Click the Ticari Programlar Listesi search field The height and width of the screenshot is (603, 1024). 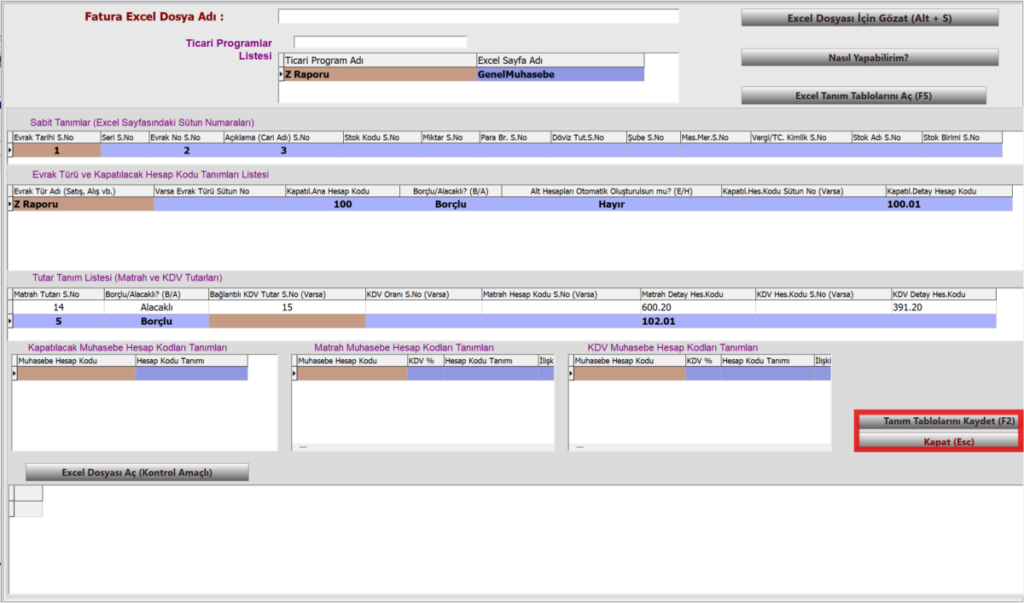380,42
